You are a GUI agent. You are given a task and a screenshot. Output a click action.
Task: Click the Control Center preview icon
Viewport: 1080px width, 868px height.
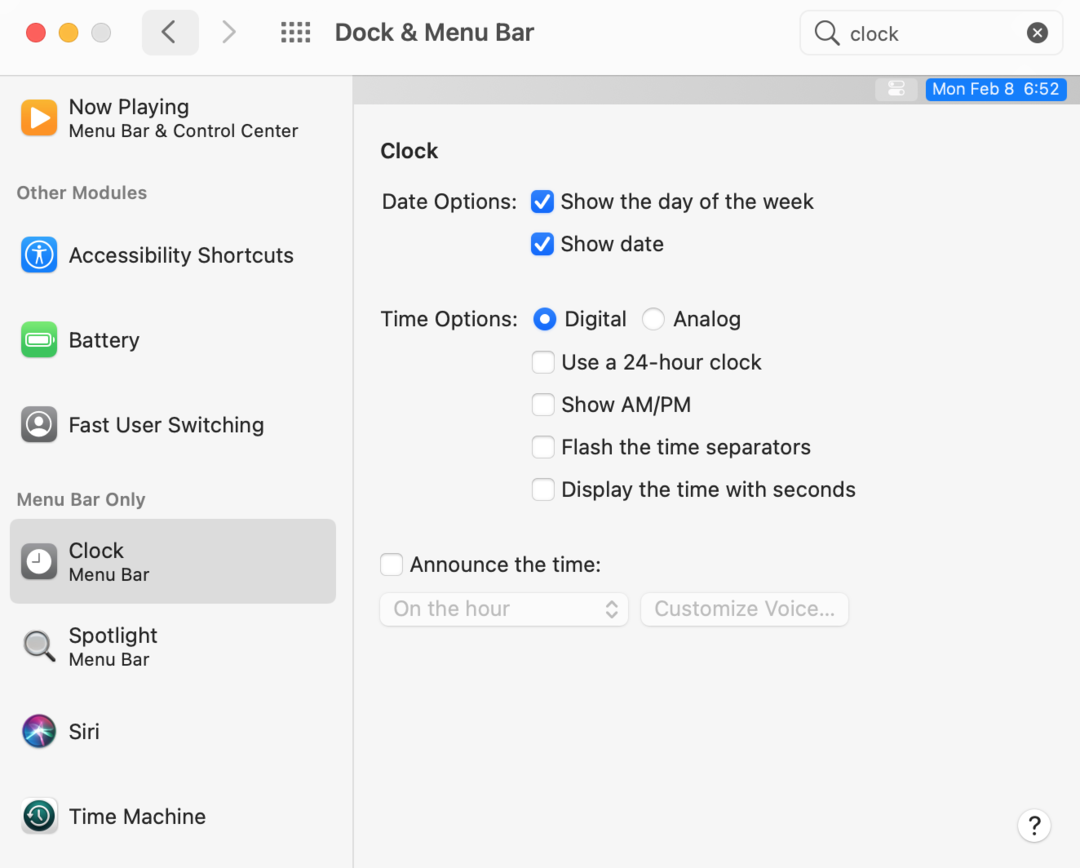896,89
